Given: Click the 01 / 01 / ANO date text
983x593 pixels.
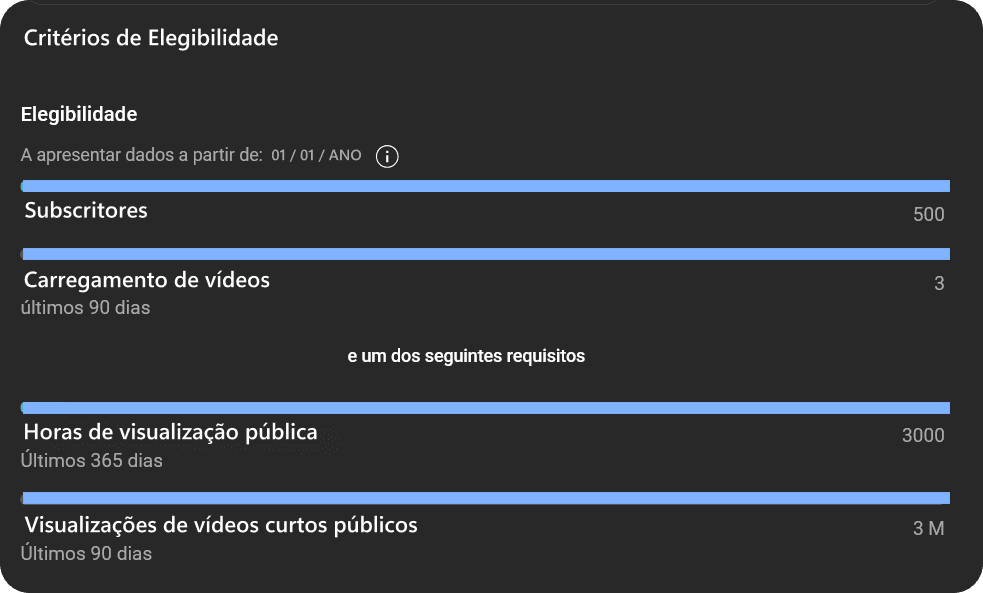Looking at the screenshot, I should tap(316, 156).
